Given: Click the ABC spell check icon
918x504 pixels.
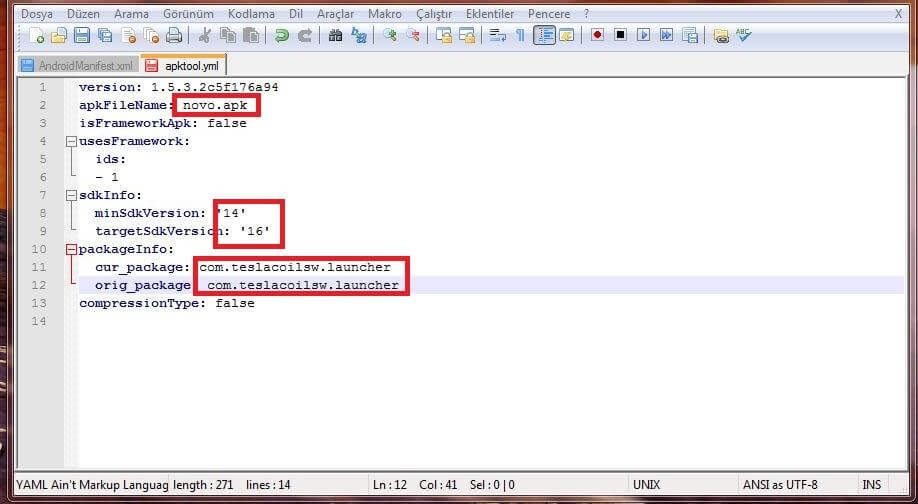Looking at the screenshot, I should 744,36.
